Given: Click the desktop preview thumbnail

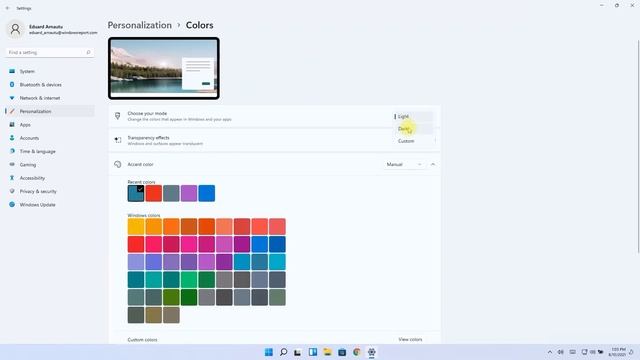Looking at the screenshot, I should (164, 68).
